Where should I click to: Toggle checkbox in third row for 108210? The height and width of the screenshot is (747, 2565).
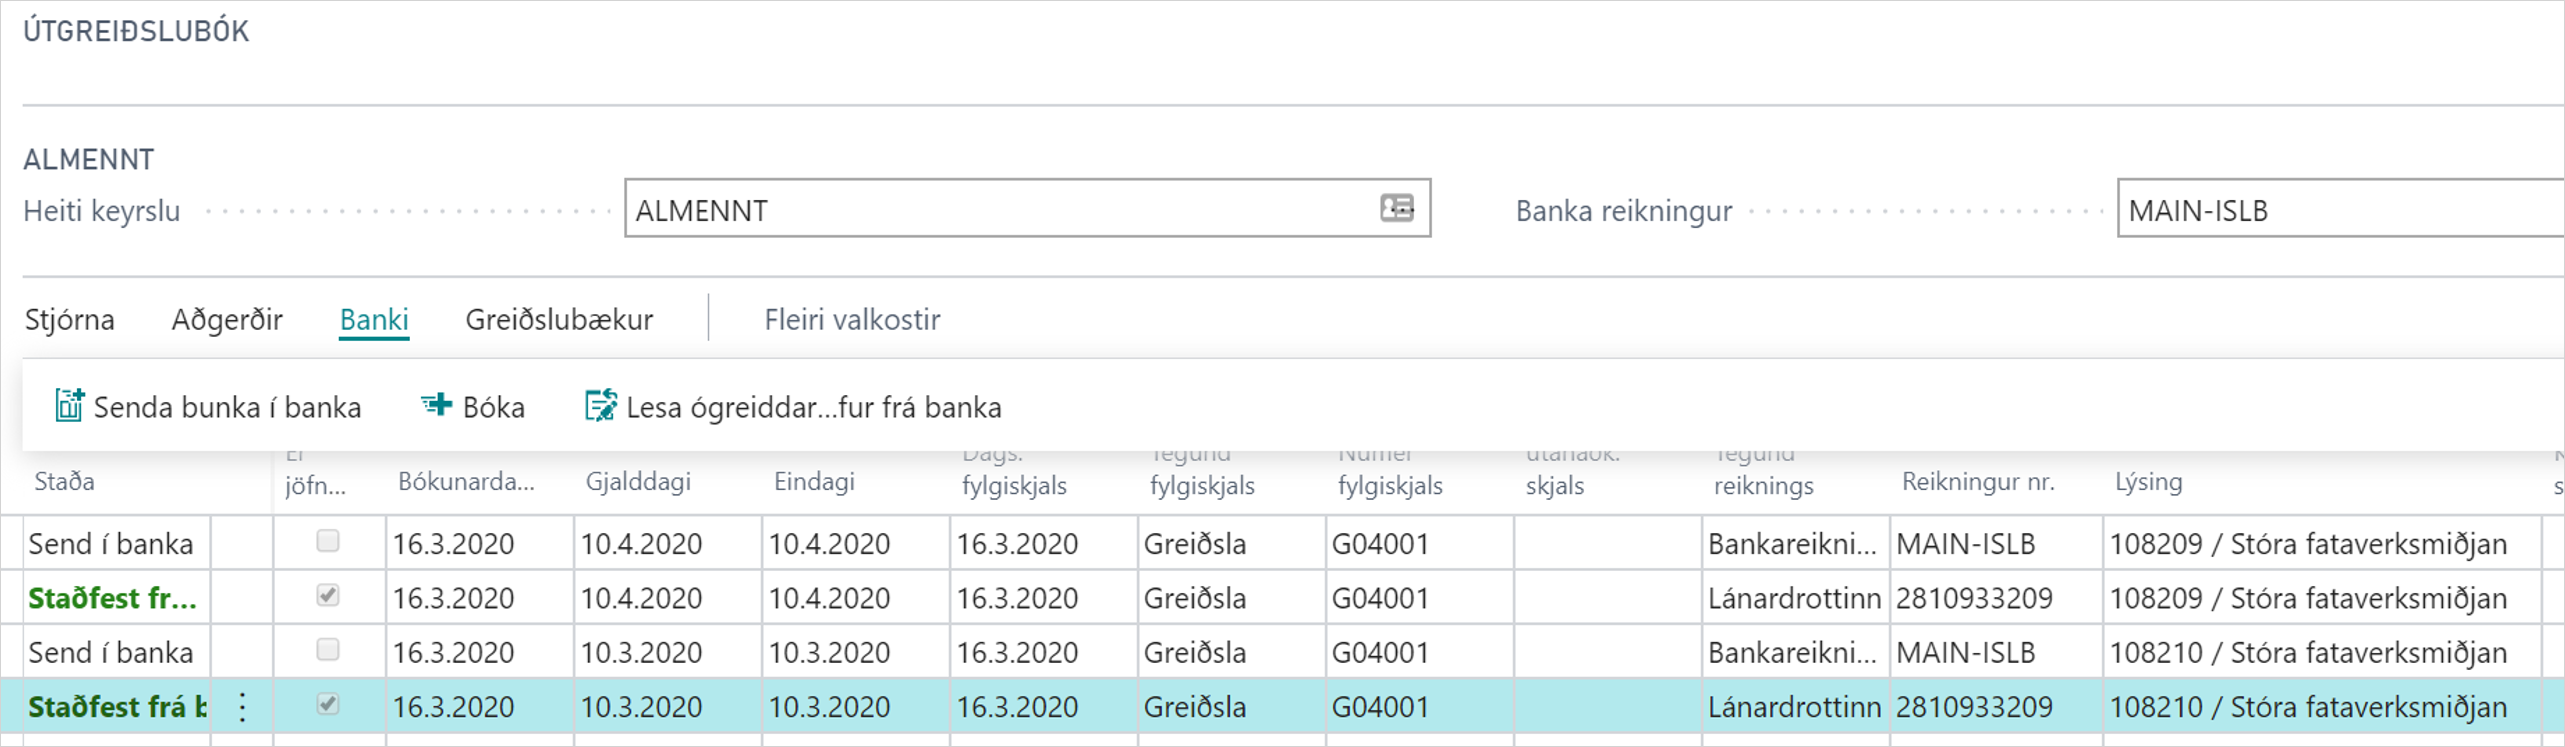(328, 650)
